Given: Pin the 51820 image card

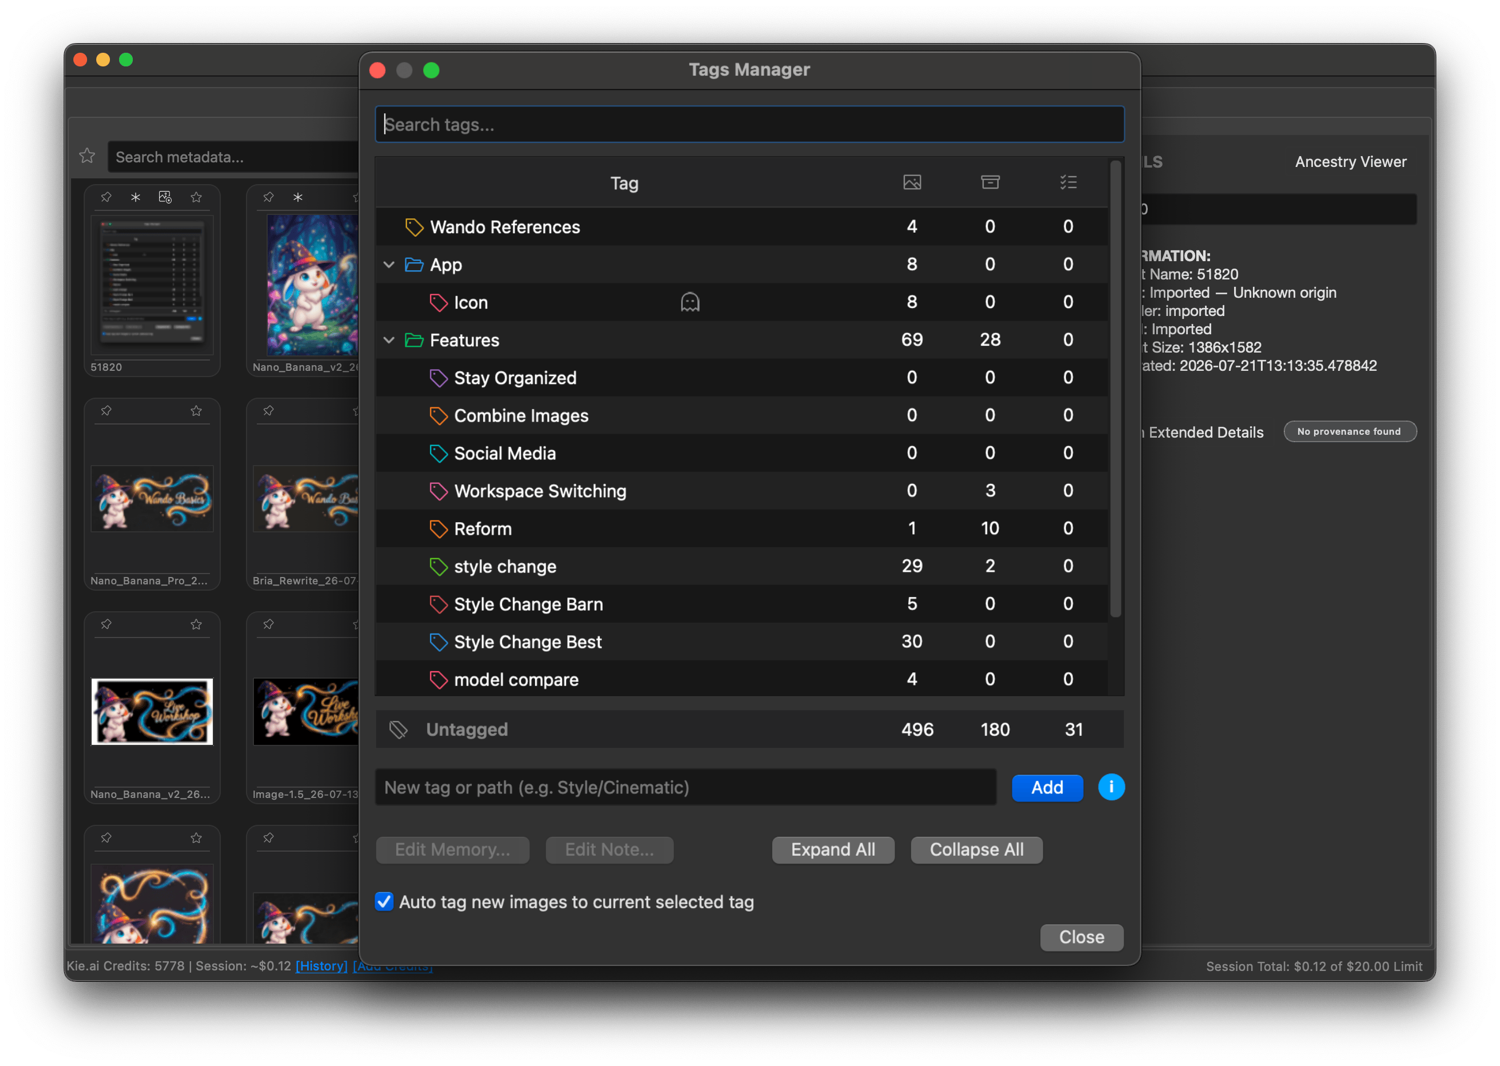Looking at the screenshot, I should tap(106, 197).
